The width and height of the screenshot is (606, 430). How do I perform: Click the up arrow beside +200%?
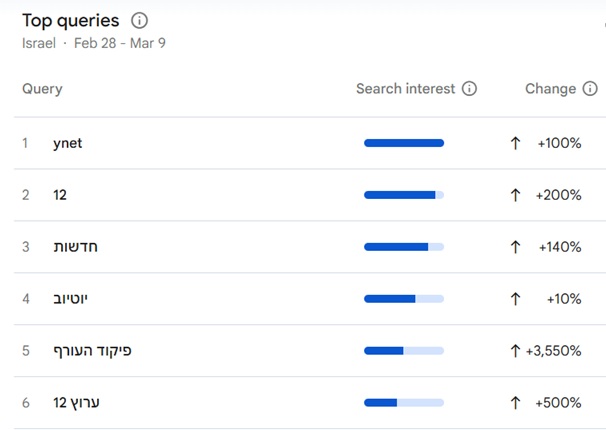[x=516, y=195]
